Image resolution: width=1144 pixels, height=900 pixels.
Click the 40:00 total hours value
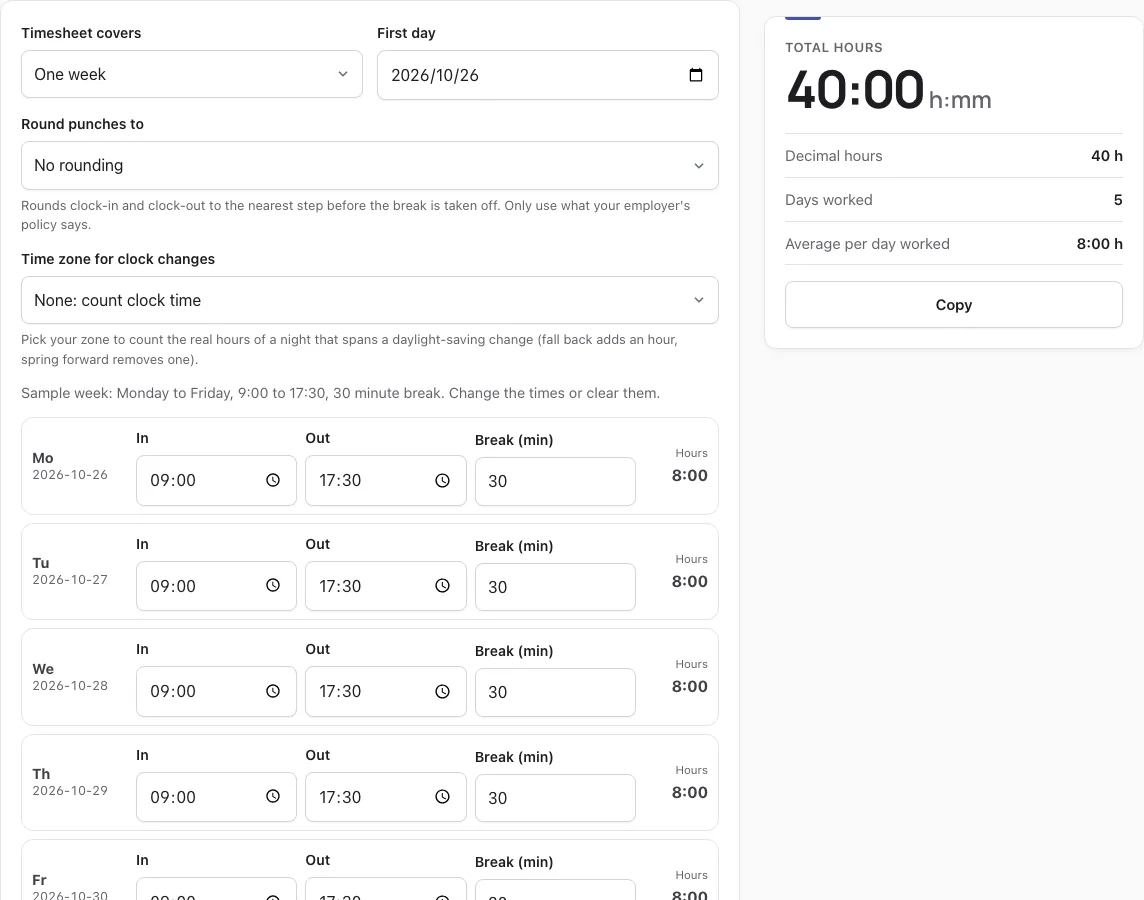tap(855, 90)
